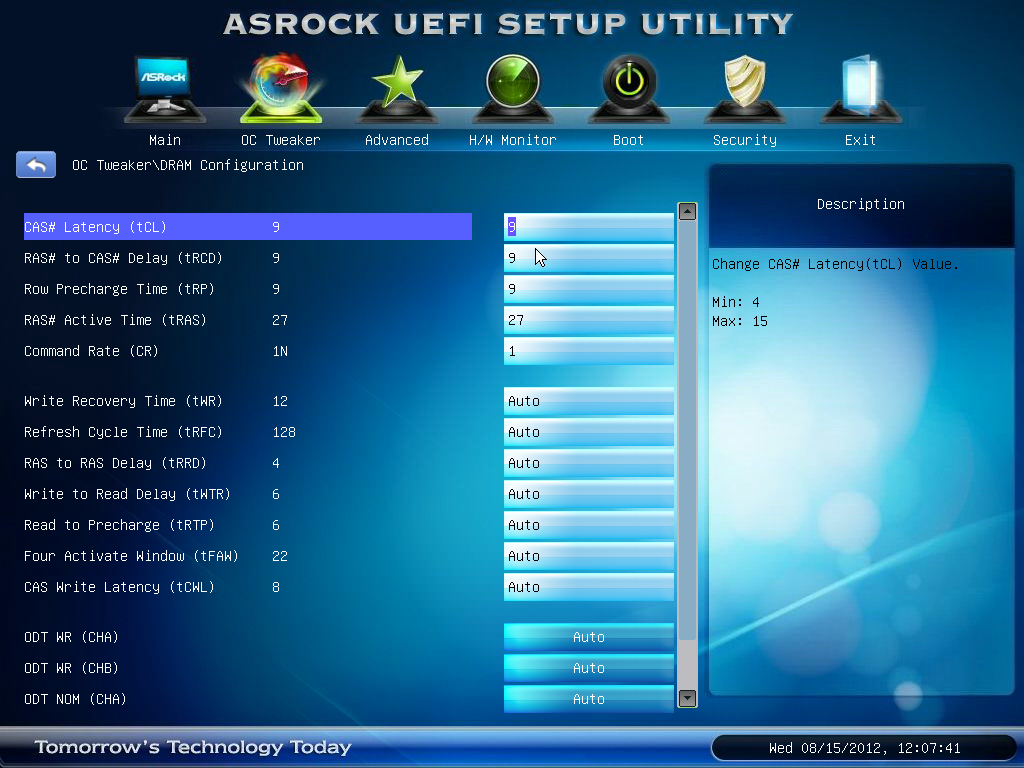The image size is (1024, 768).
Task: Switch to the Exit tab label
Action: (860, 140)
